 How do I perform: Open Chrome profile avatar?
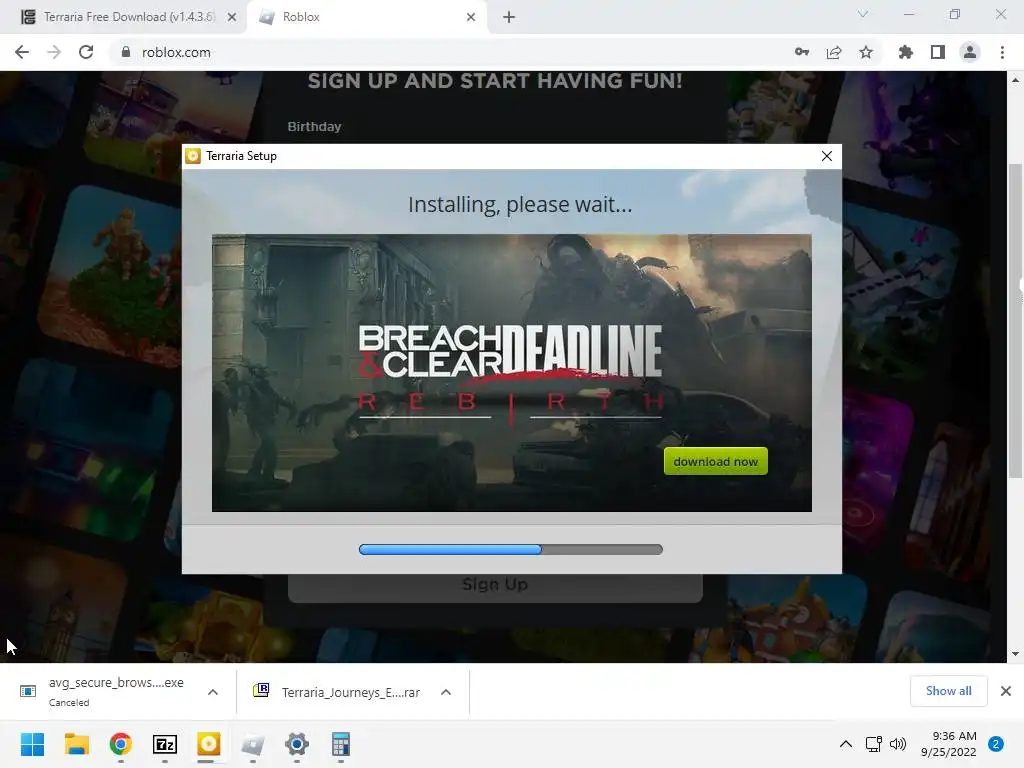970,52
